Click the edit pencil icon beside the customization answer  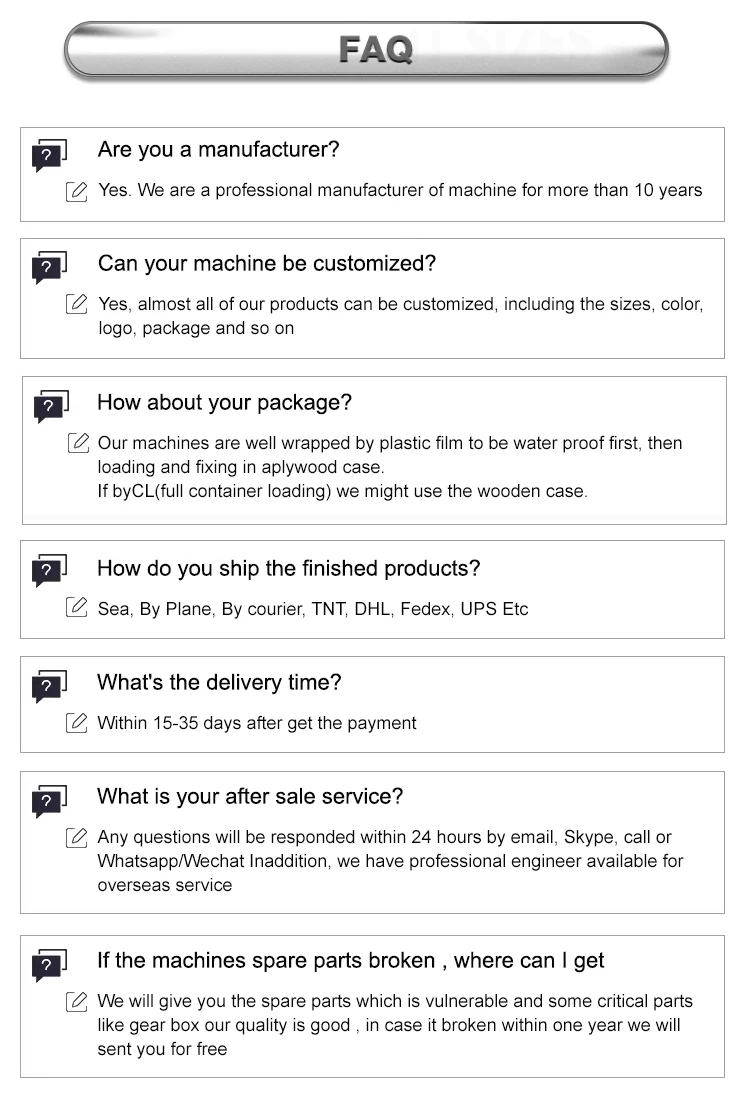tap(77, 304)
